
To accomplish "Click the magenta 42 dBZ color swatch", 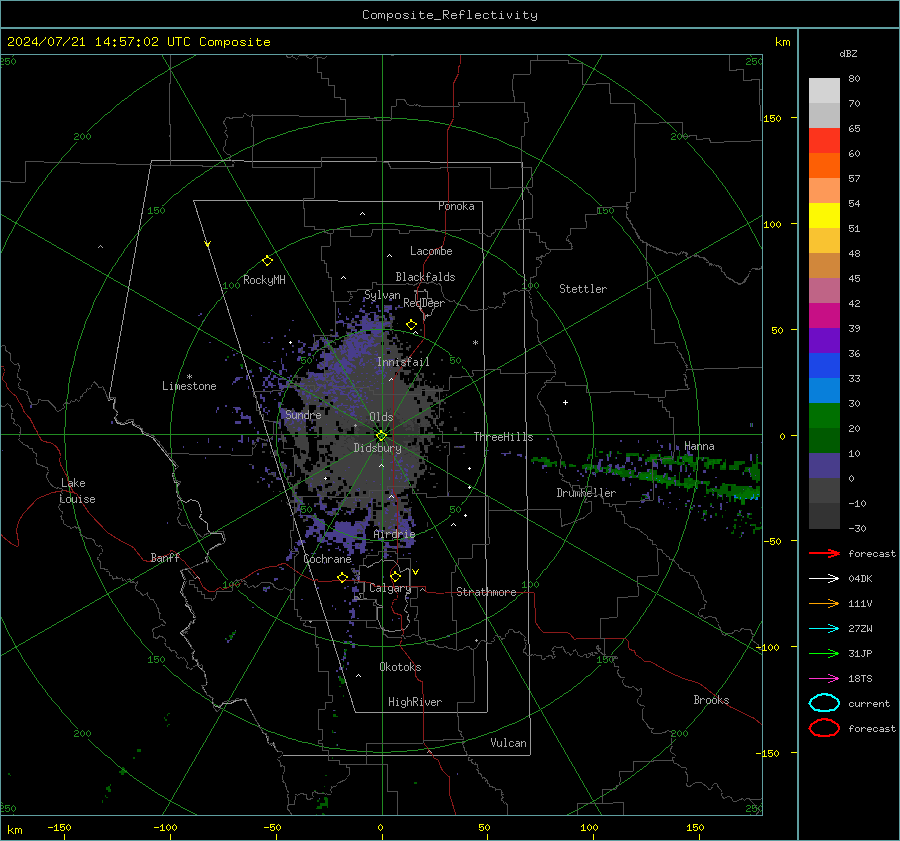I will coord(824,316).
